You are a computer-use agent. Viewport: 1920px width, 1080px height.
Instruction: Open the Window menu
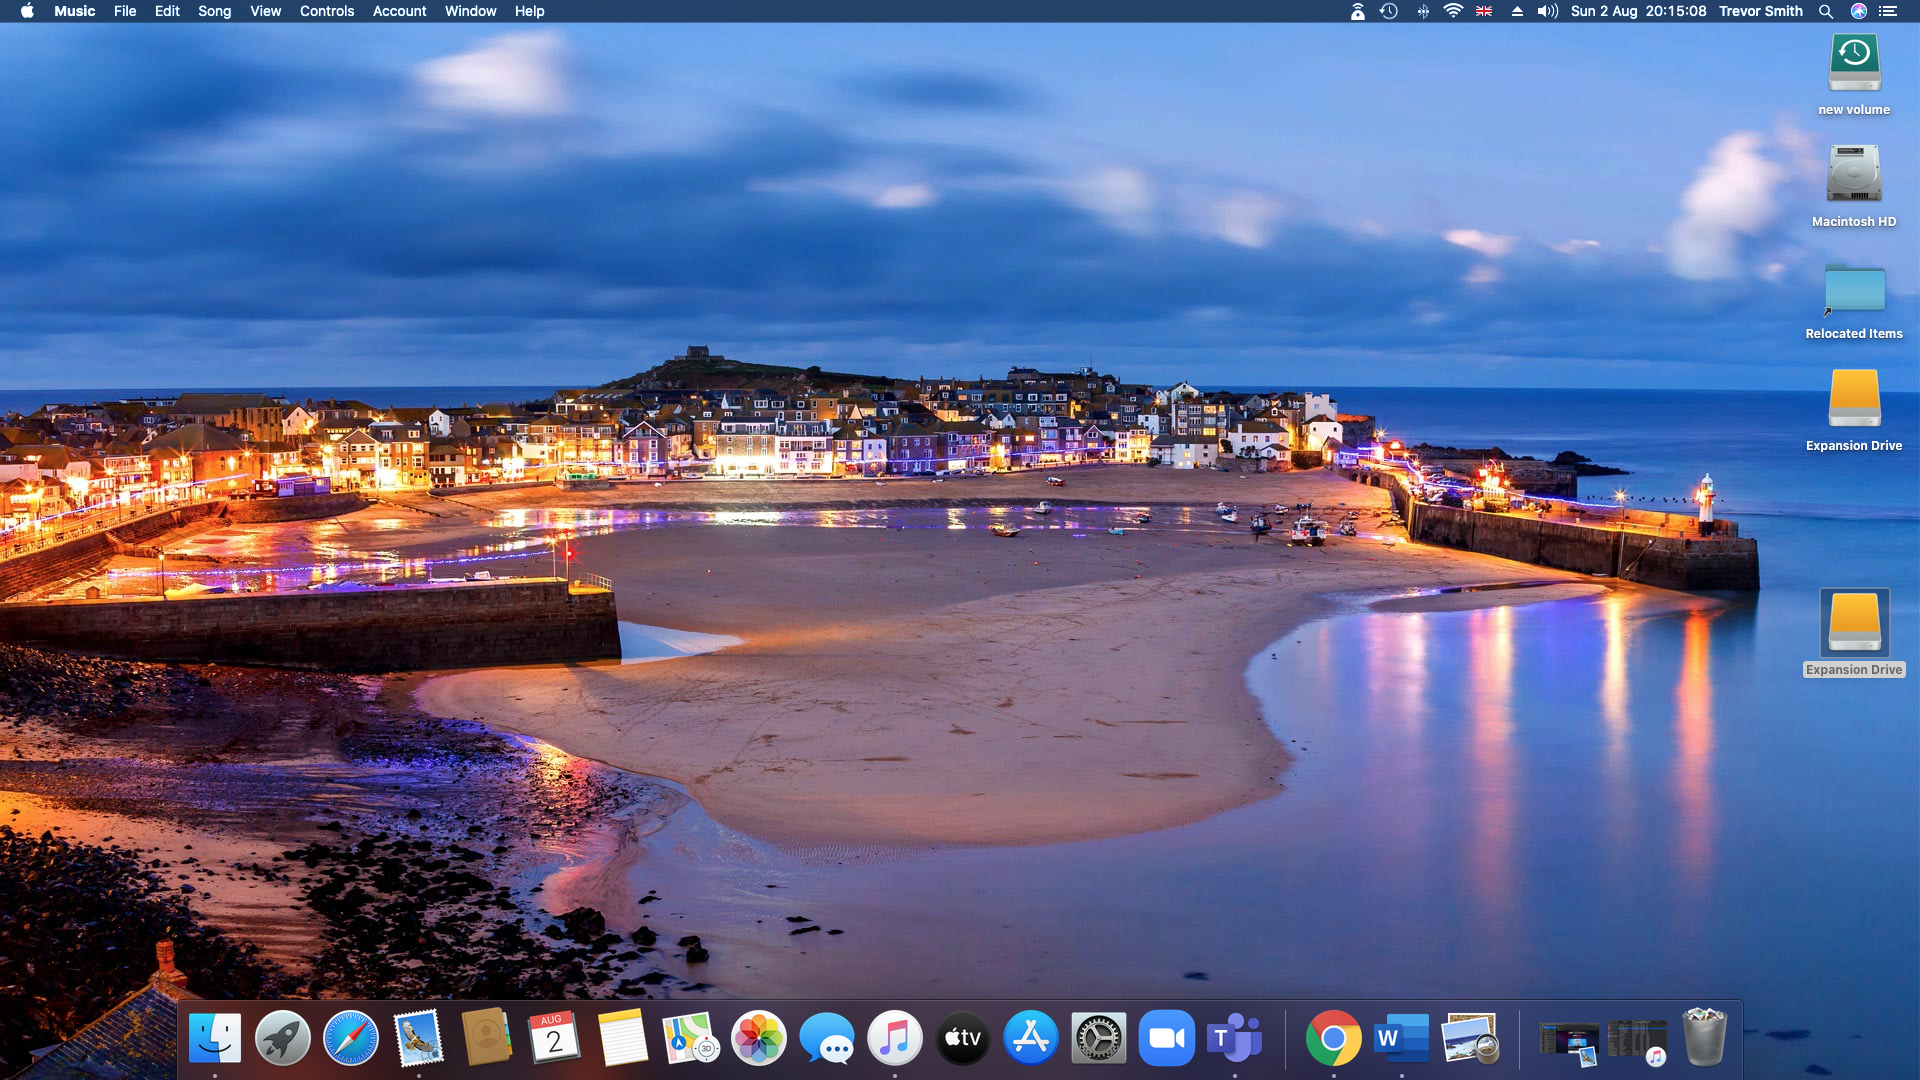470,11
